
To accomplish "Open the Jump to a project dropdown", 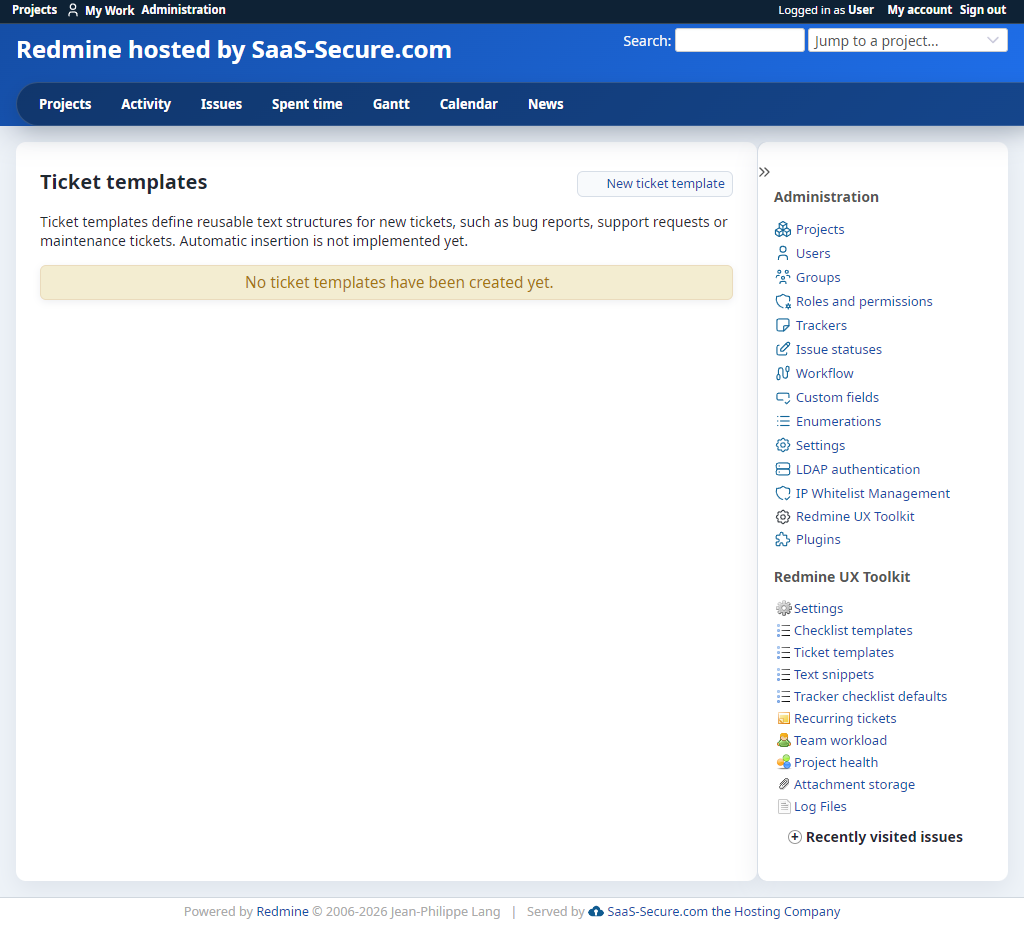I will pos(908,41).
